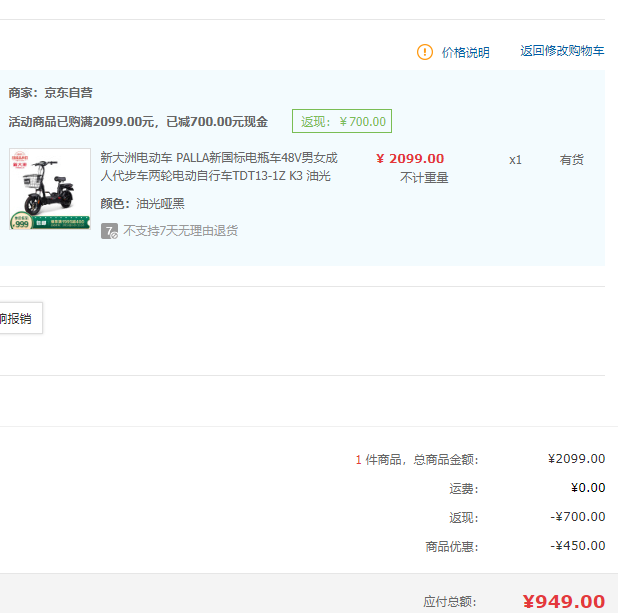Click the 总商品金额 ¥2099.00 value
Screen dimensions: 618x613
click(x=576, y=459)
